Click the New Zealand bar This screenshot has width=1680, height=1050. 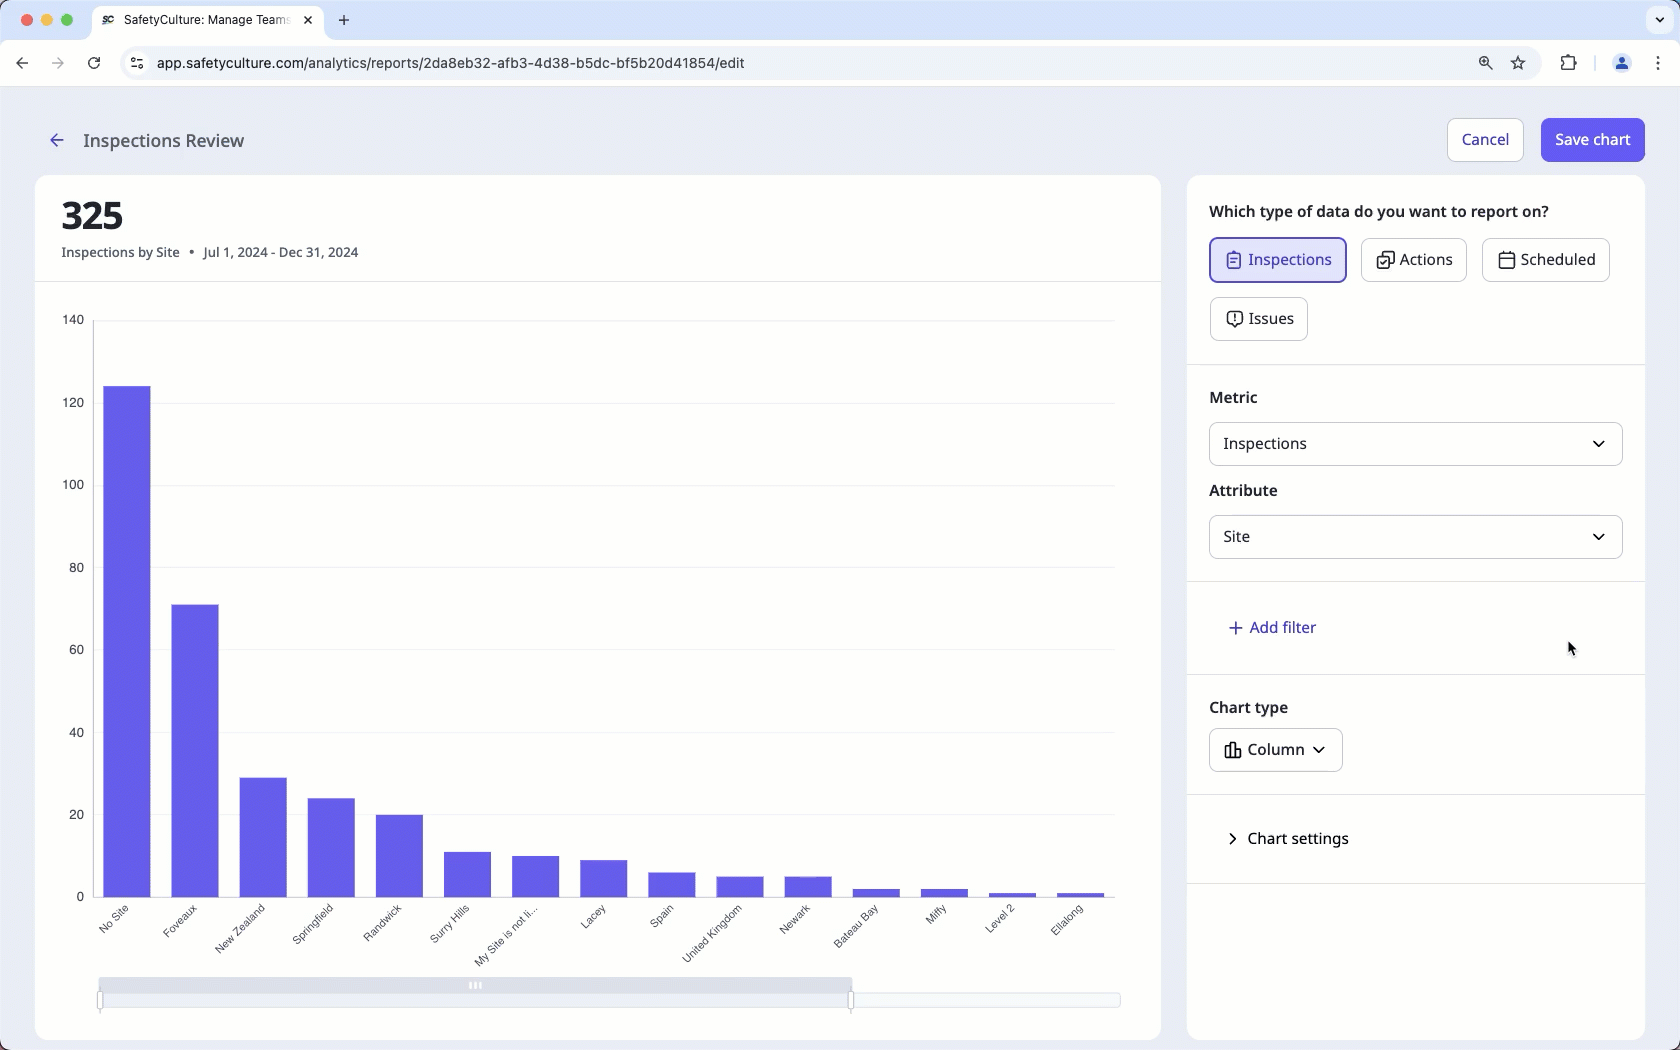[x=263, y=837]
